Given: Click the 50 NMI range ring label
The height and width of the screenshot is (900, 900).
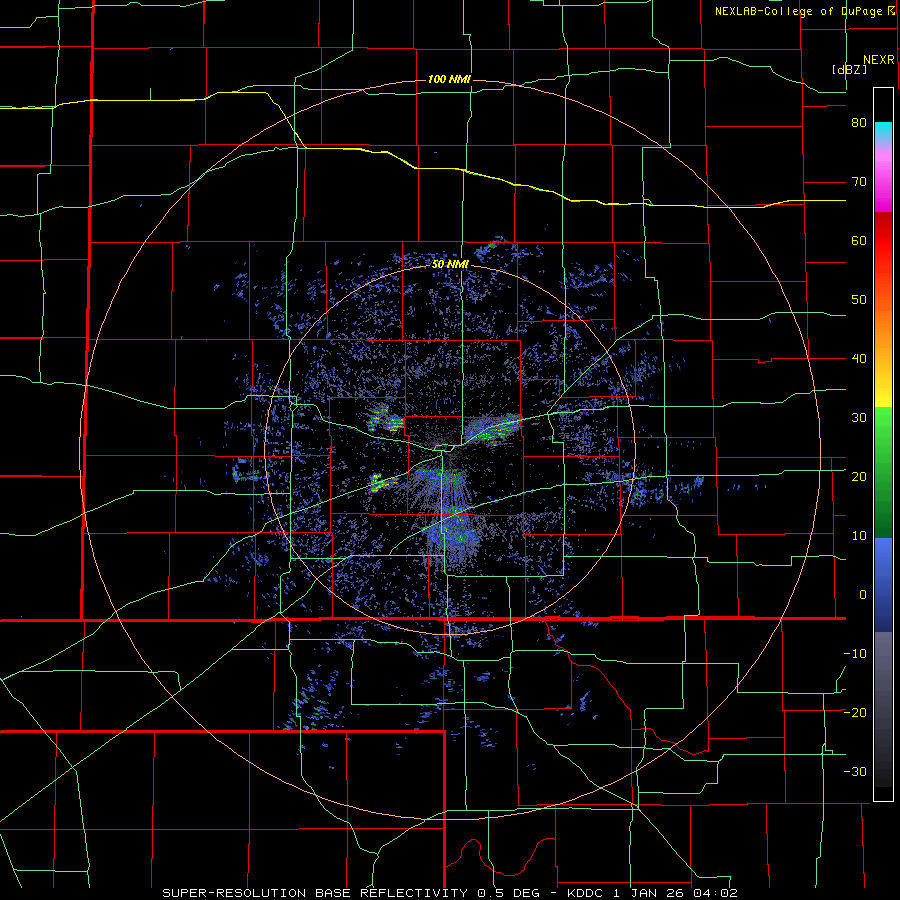Looking at the screenshot, I should 450,265.
